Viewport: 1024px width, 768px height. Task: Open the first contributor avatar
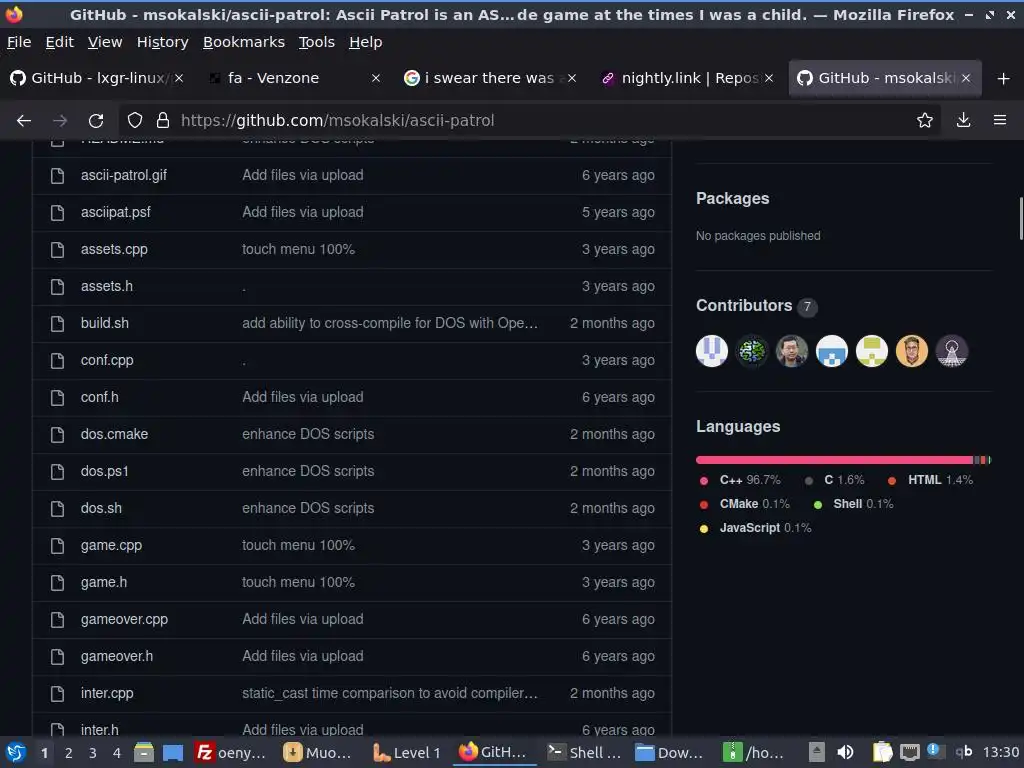pyautogui.click(x=712, y=351)
